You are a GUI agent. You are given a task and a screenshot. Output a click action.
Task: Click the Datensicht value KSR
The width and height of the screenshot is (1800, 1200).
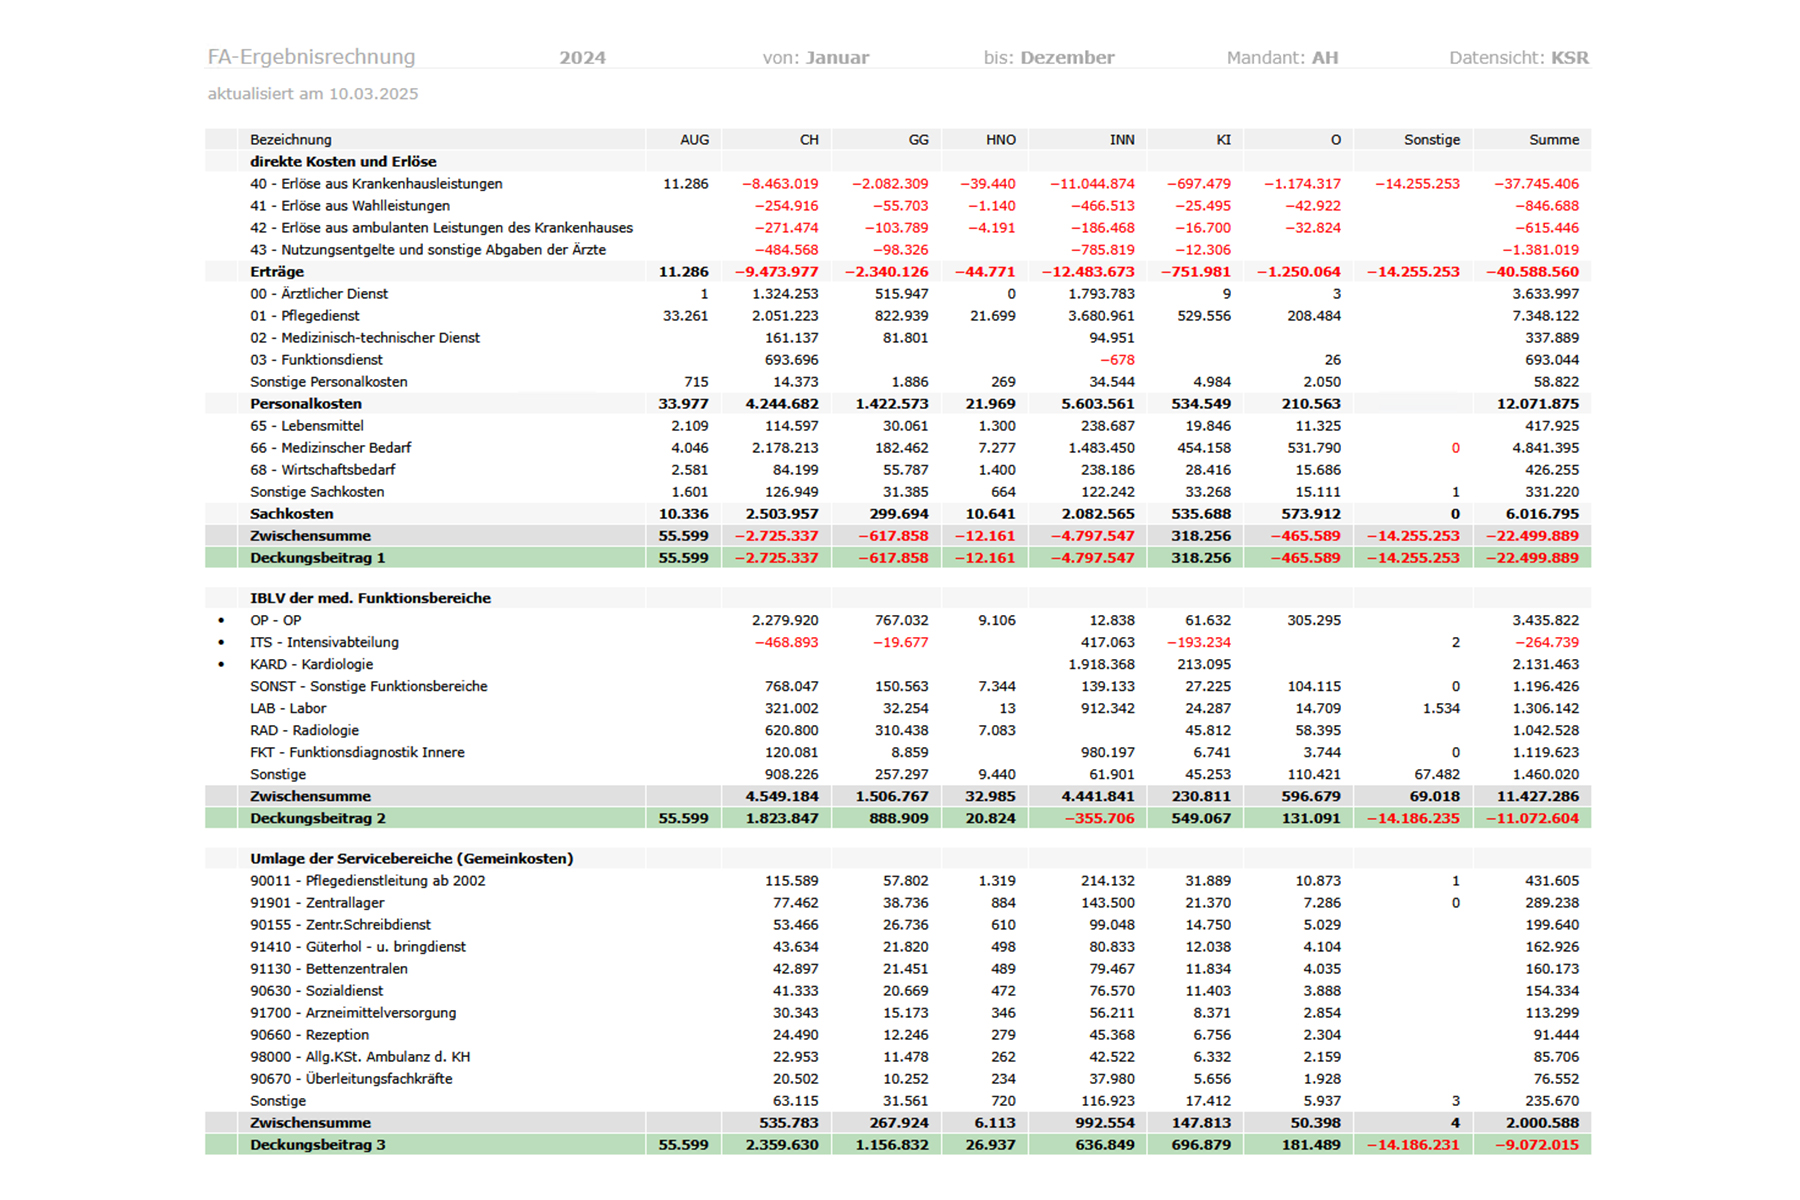tap(1570, 58)
